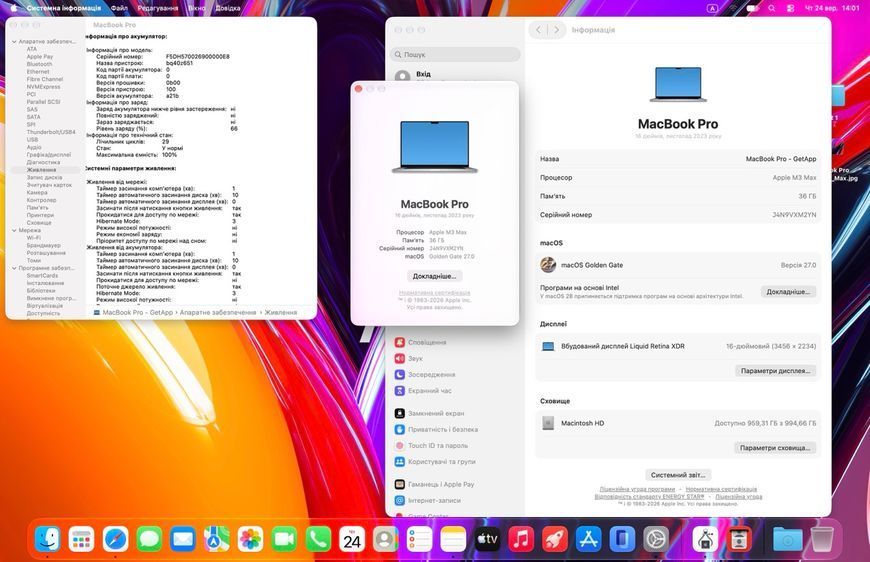Open Spotlight search in menu bar
This screenshot has width=870, height=562.
(772, 8)
